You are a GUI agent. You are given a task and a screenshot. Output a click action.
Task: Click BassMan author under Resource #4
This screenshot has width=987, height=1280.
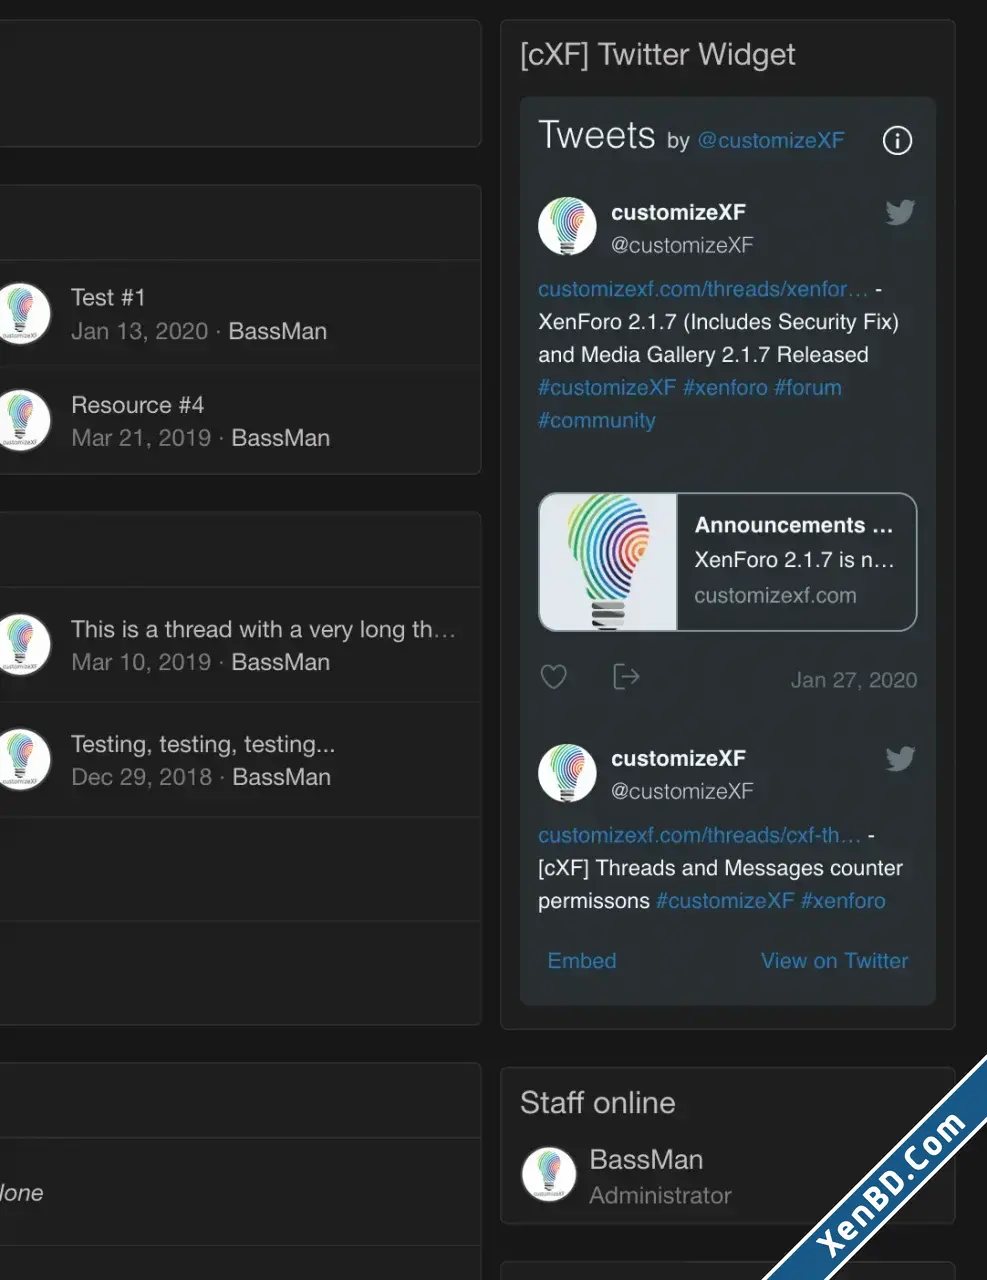pos(281,438)
